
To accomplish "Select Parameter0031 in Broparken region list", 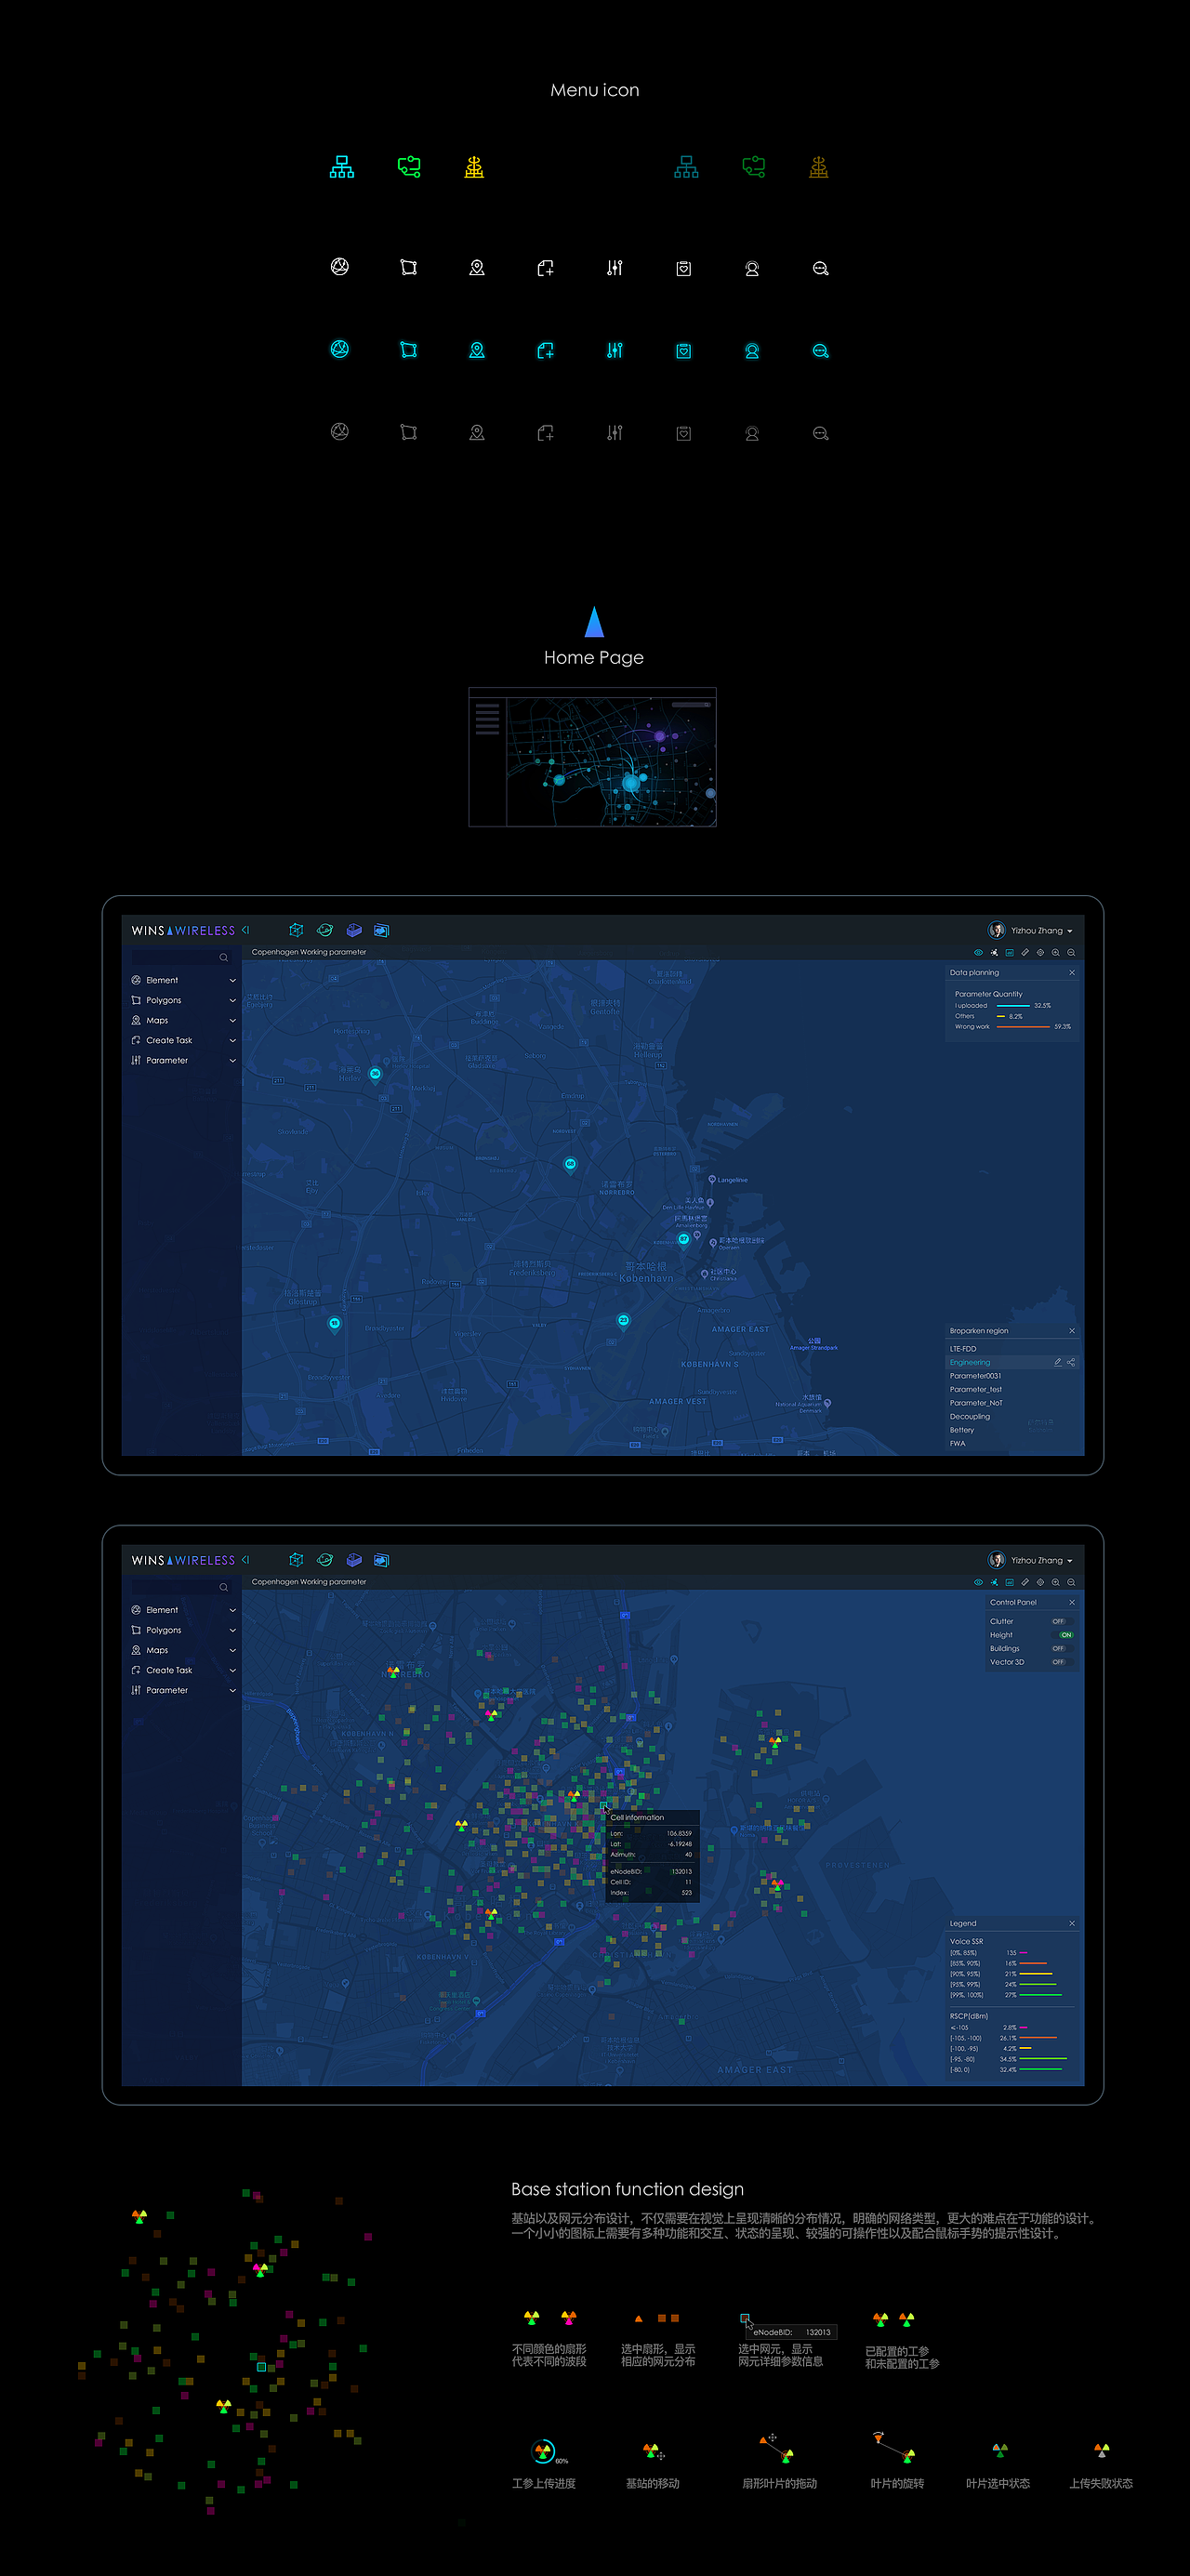I will [x=975, y=1376].
